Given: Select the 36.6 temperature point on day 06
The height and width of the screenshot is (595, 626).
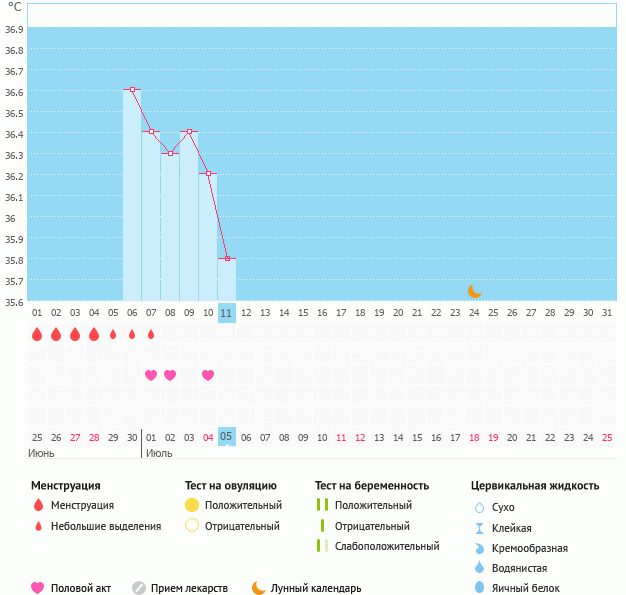Looking at the screenshot, I should (132, 89).
